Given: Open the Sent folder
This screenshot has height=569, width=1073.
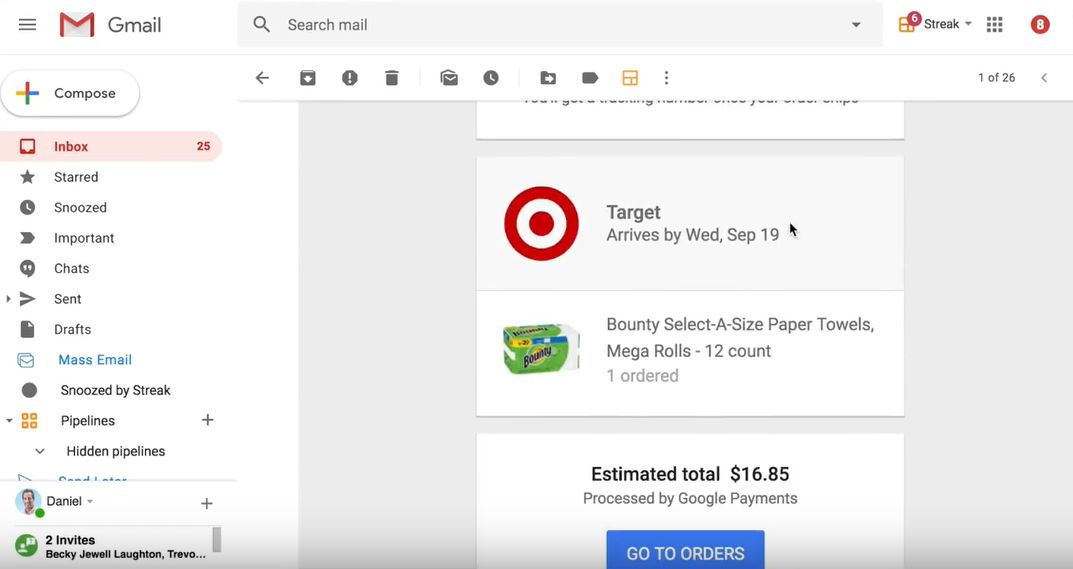Looking at the screenshot, I should click(67, 299).
